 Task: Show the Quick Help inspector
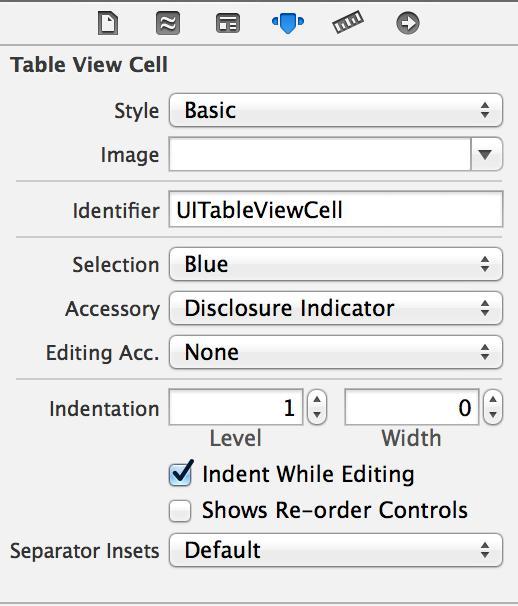pyautogui.click(x=168, y=23)
